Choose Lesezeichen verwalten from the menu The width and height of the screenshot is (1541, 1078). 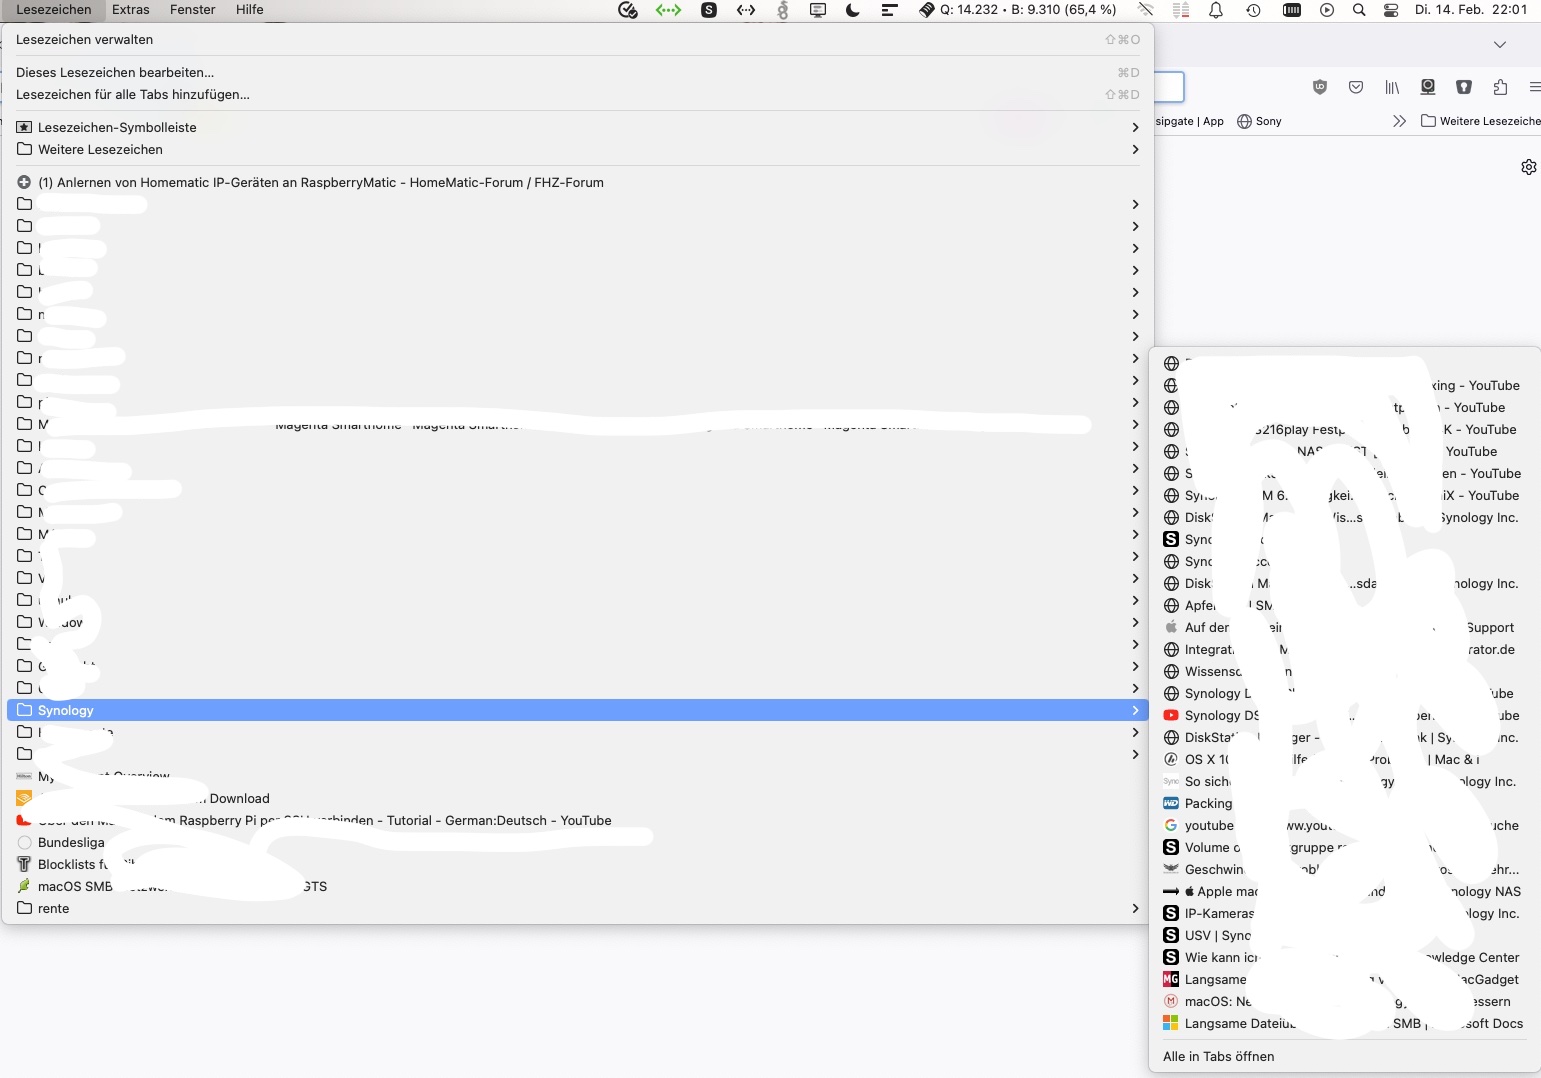84,40
